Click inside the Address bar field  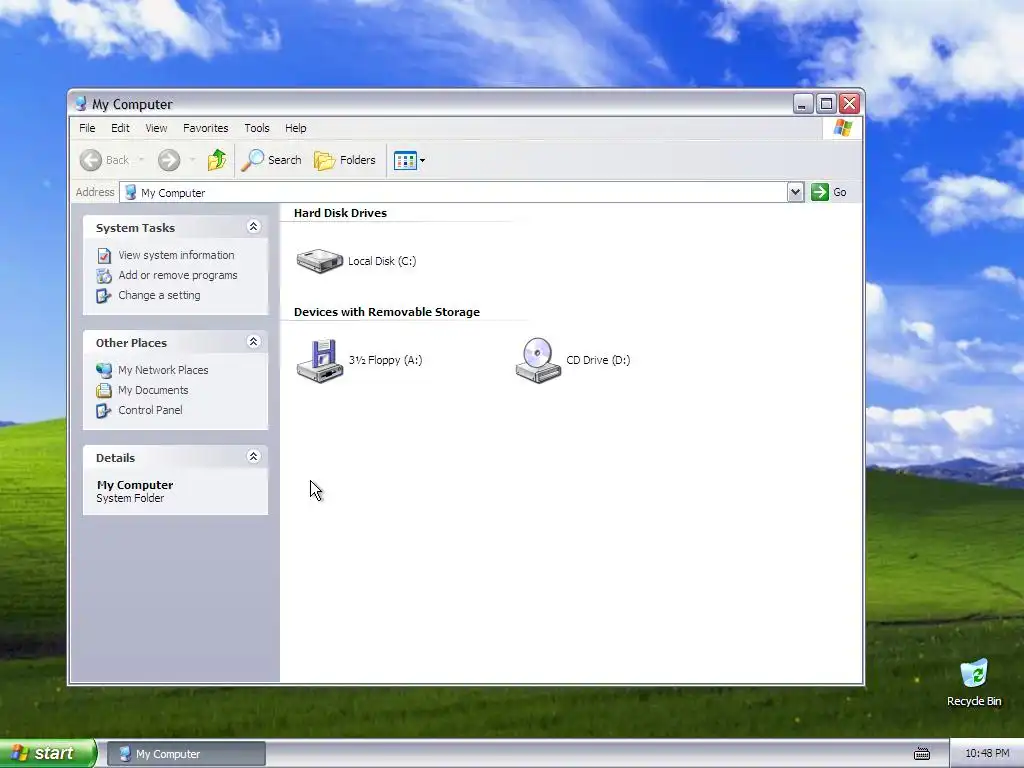(453, 192)
